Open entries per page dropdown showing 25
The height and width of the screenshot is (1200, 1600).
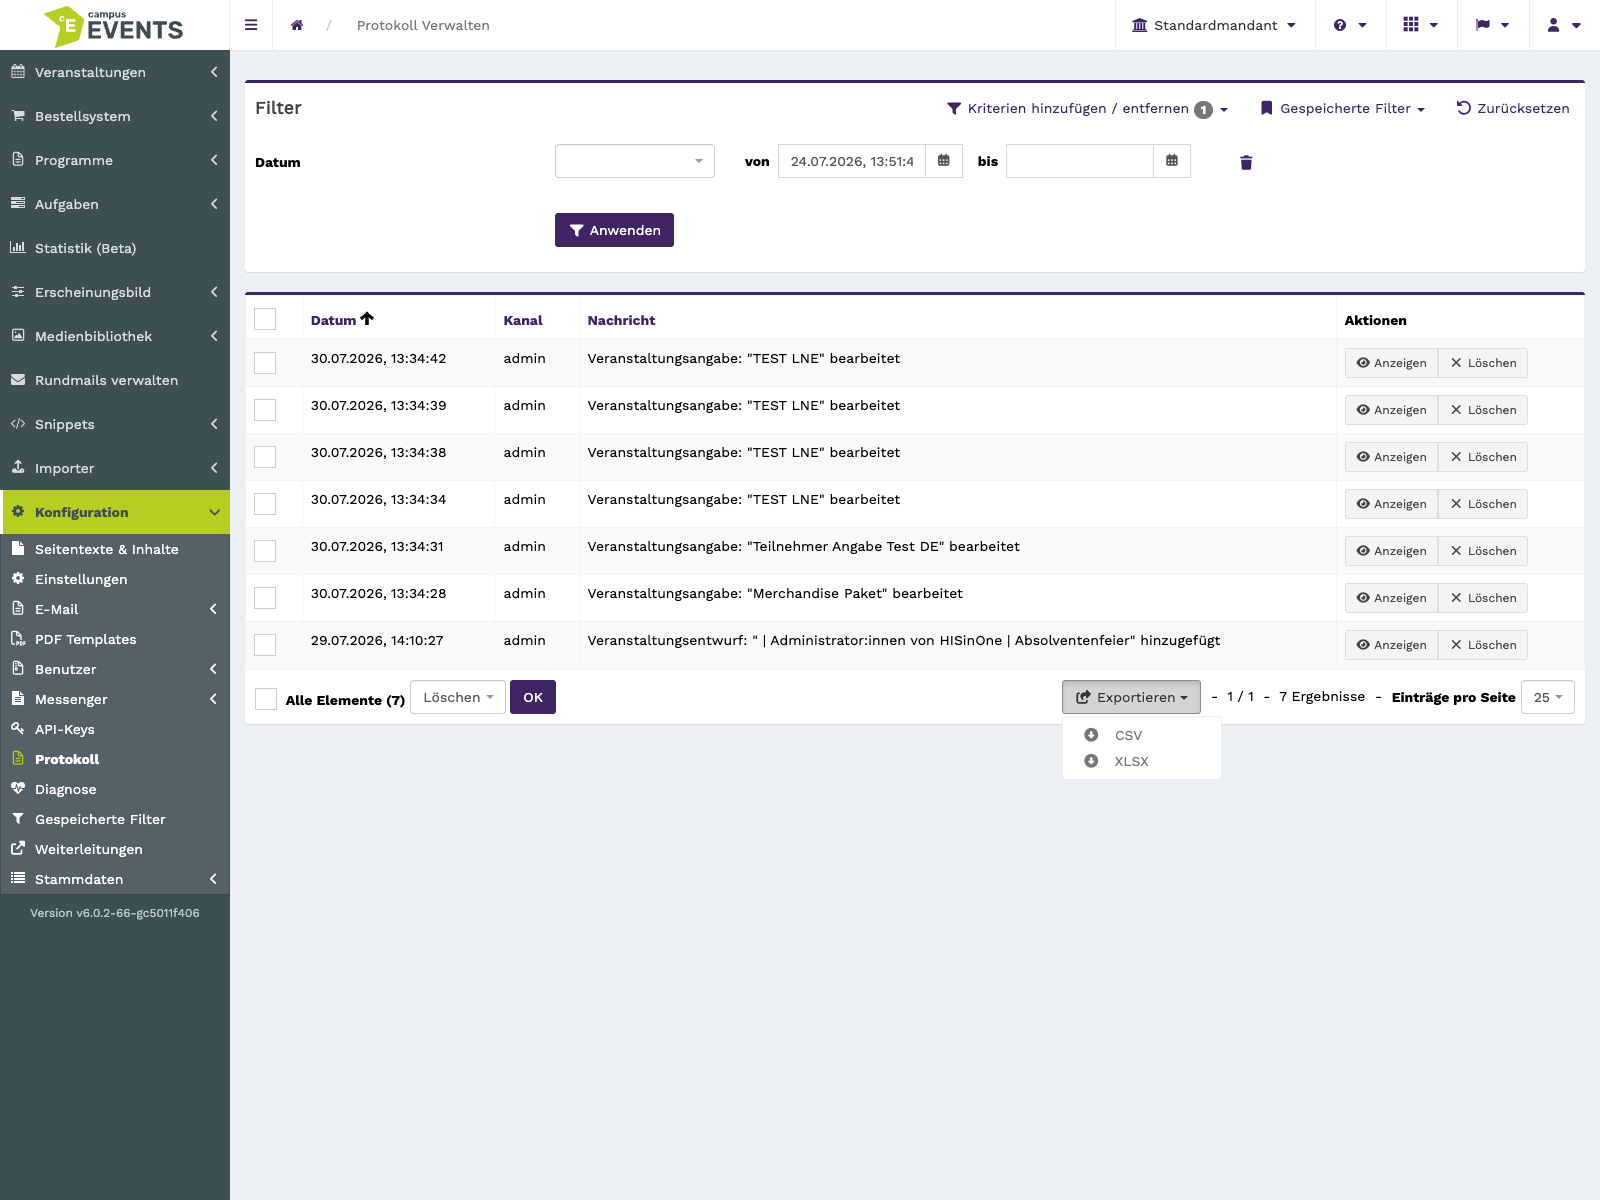pyautogui.click(x=1548, y=697)
